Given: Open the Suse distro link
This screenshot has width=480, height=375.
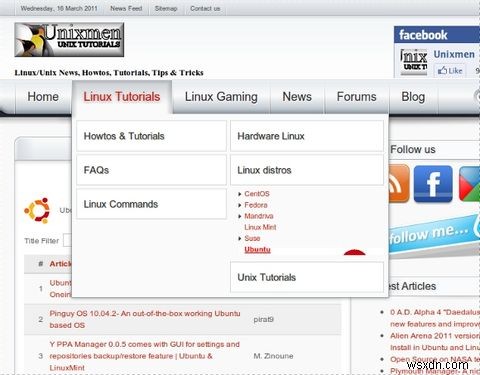Looking at the screenshot, I should 252,238.
